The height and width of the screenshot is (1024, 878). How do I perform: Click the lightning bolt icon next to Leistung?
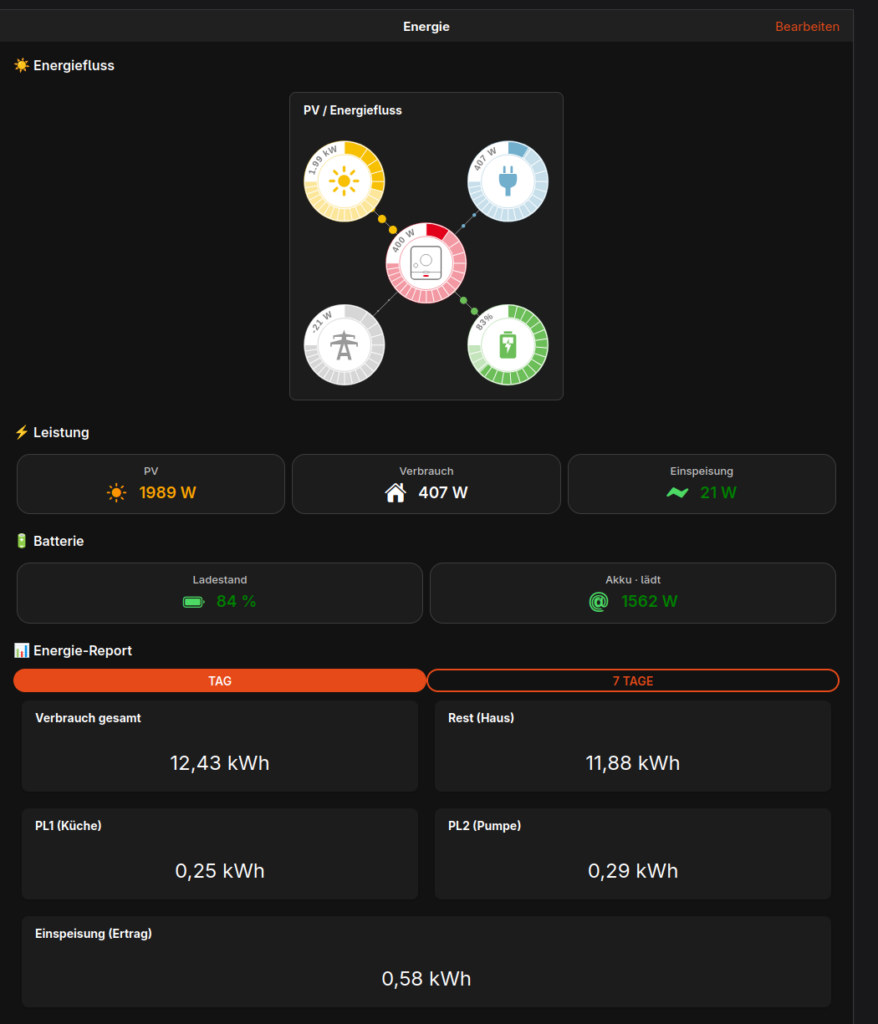(x=22, y=432)
